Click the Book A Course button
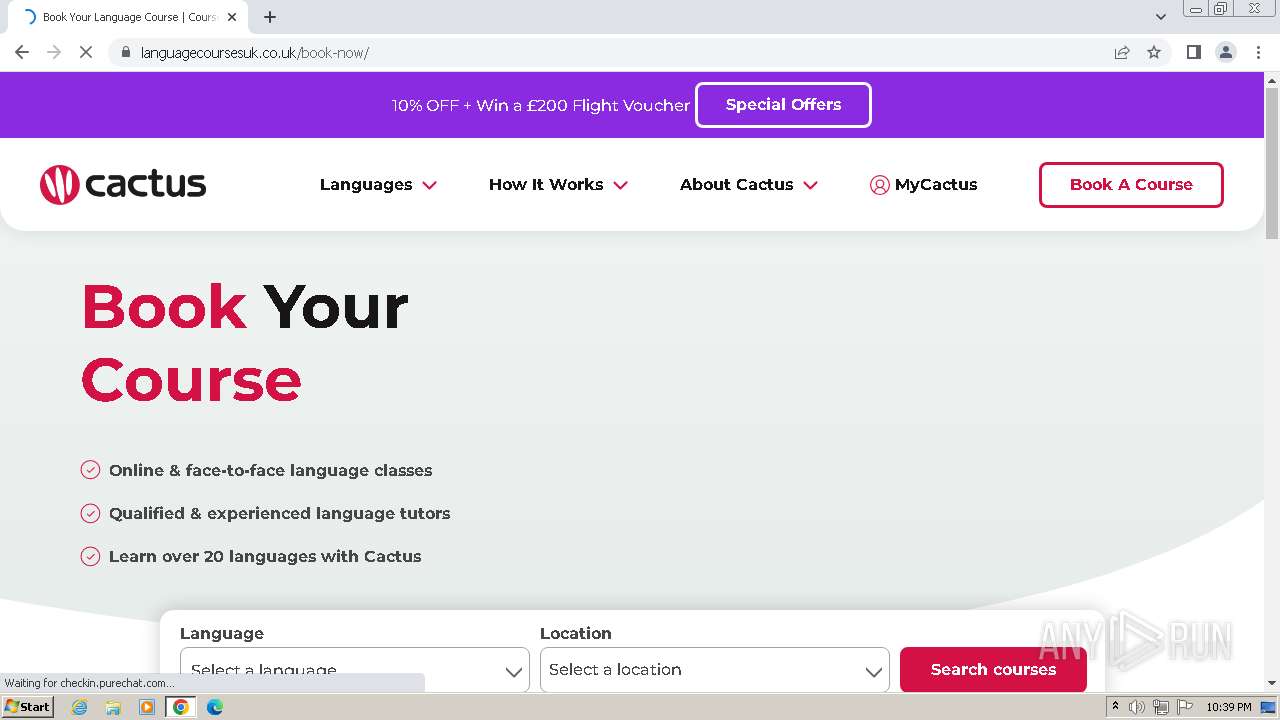Screen dimensions: 1280x720 1131,185
